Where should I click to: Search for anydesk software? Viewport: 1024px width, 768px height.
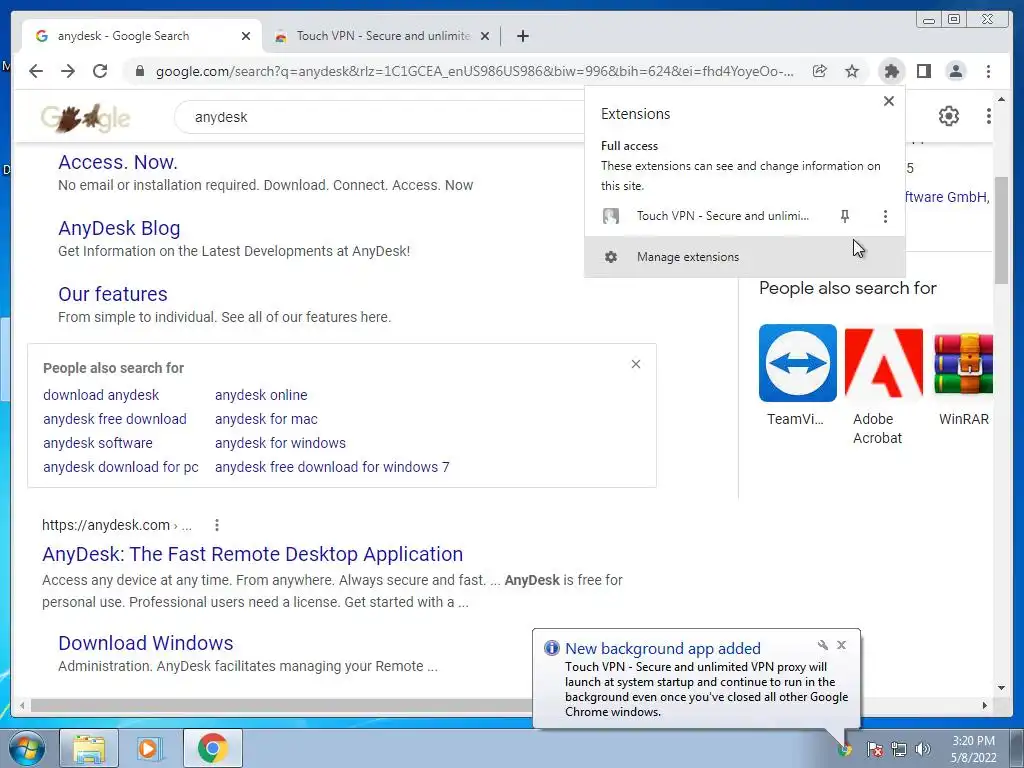click(x=98, y=443)
